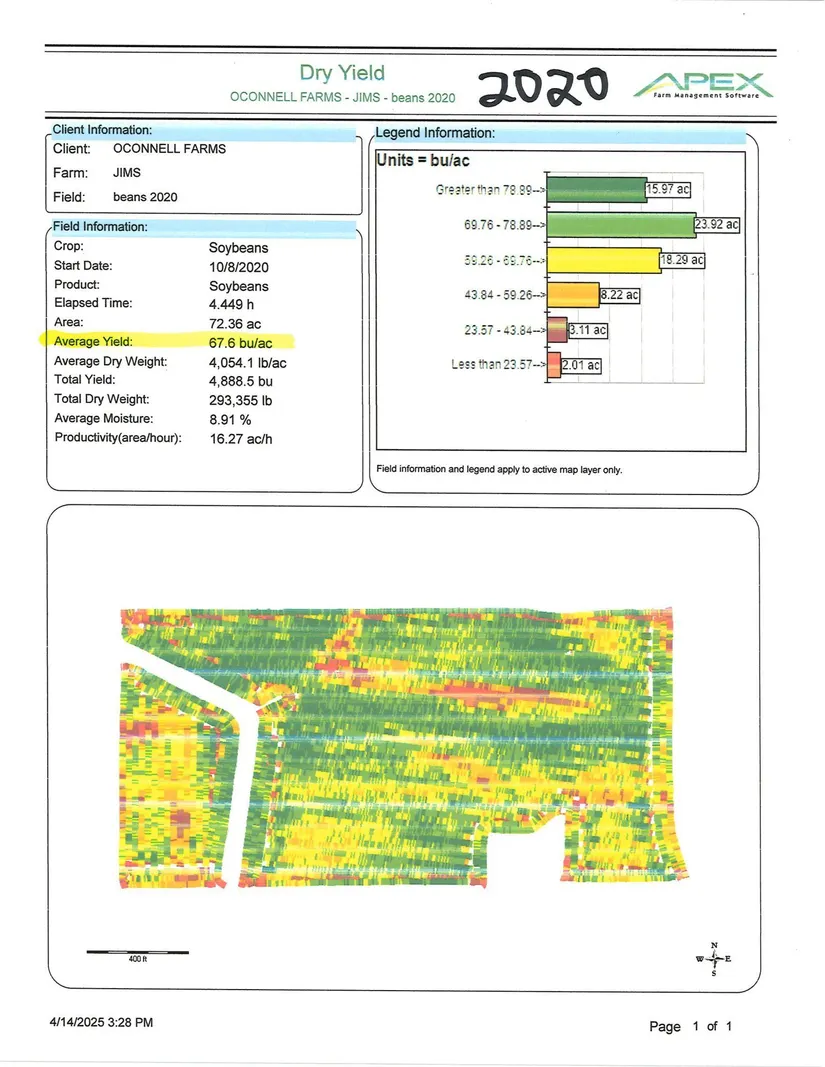Select the dark green 'Greater than 78.89' bar

pos(597,190)
